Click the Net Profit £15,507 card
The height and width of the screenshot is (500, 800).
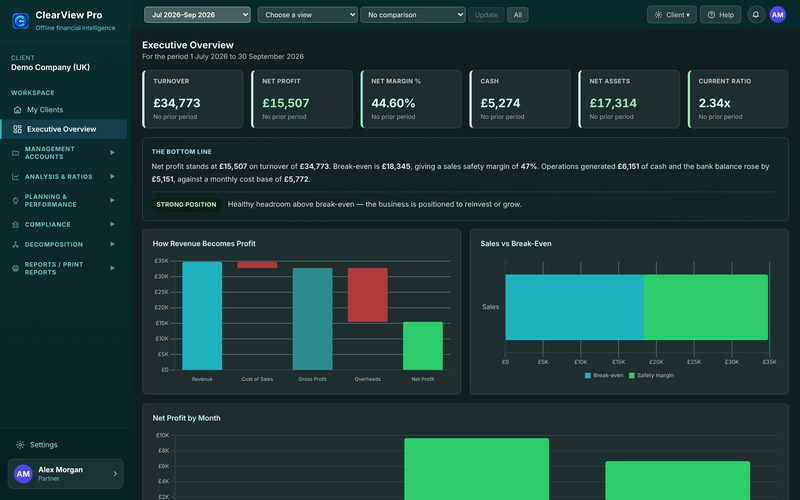coord(302,99)
